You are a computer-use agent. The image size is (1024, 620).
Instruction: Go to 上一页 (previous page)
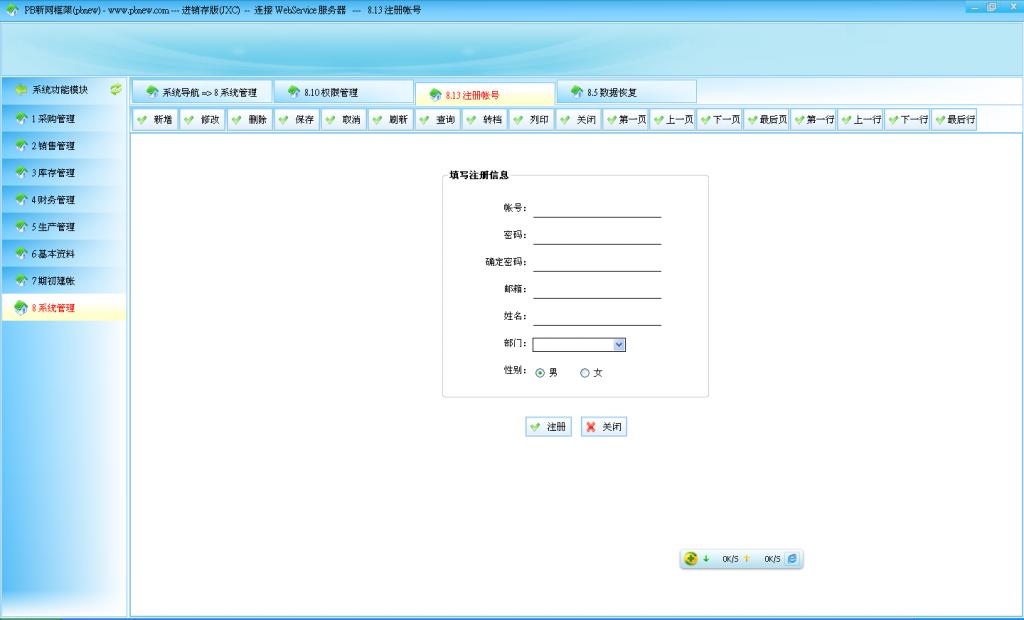pos(673,120)
